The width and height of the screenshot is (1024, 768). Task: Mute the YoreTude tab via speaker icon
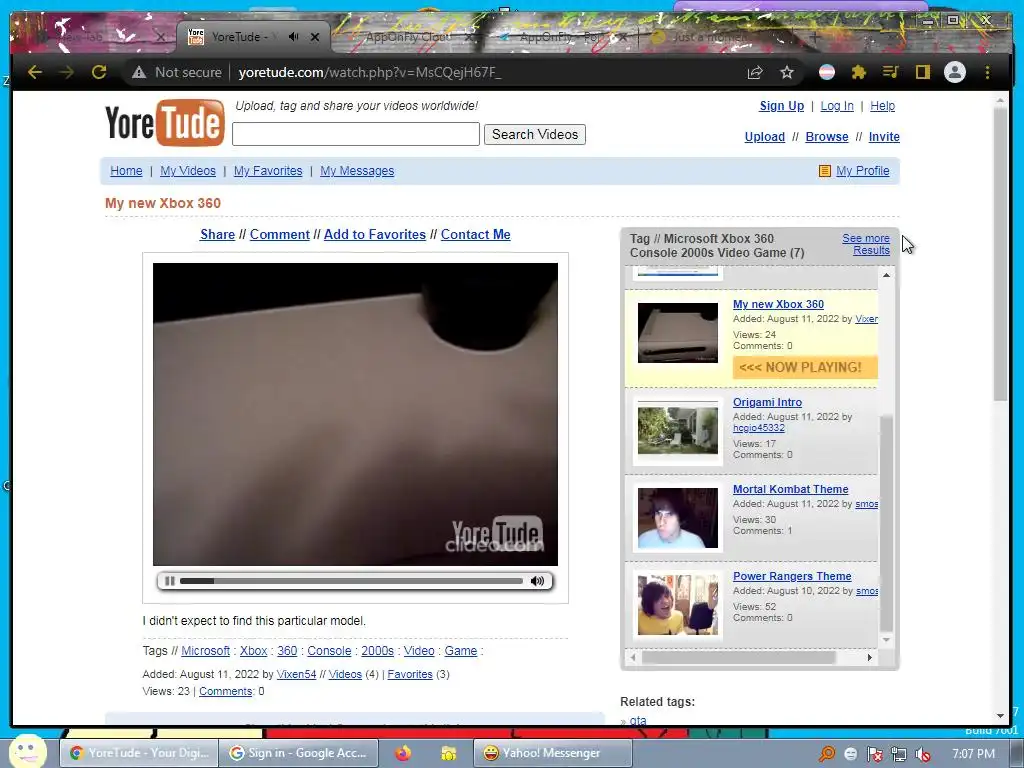(x=294, y=37)
